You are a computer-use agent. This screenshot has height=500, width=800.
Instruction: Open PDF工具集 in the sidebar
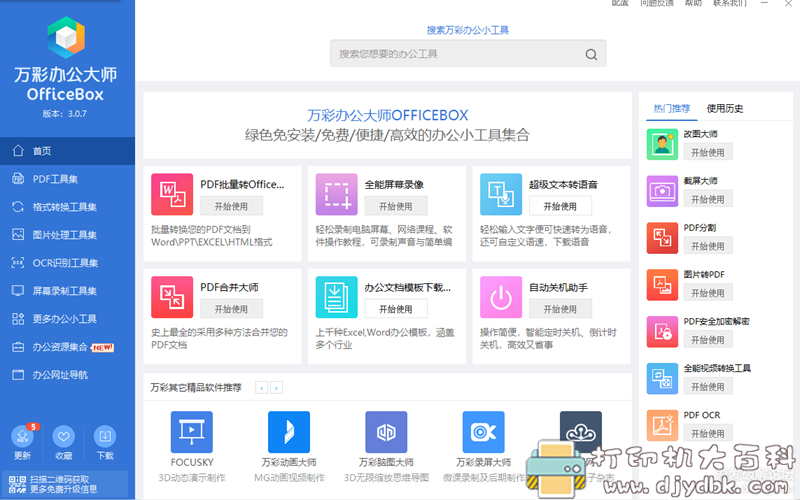(x=67, y=179)
